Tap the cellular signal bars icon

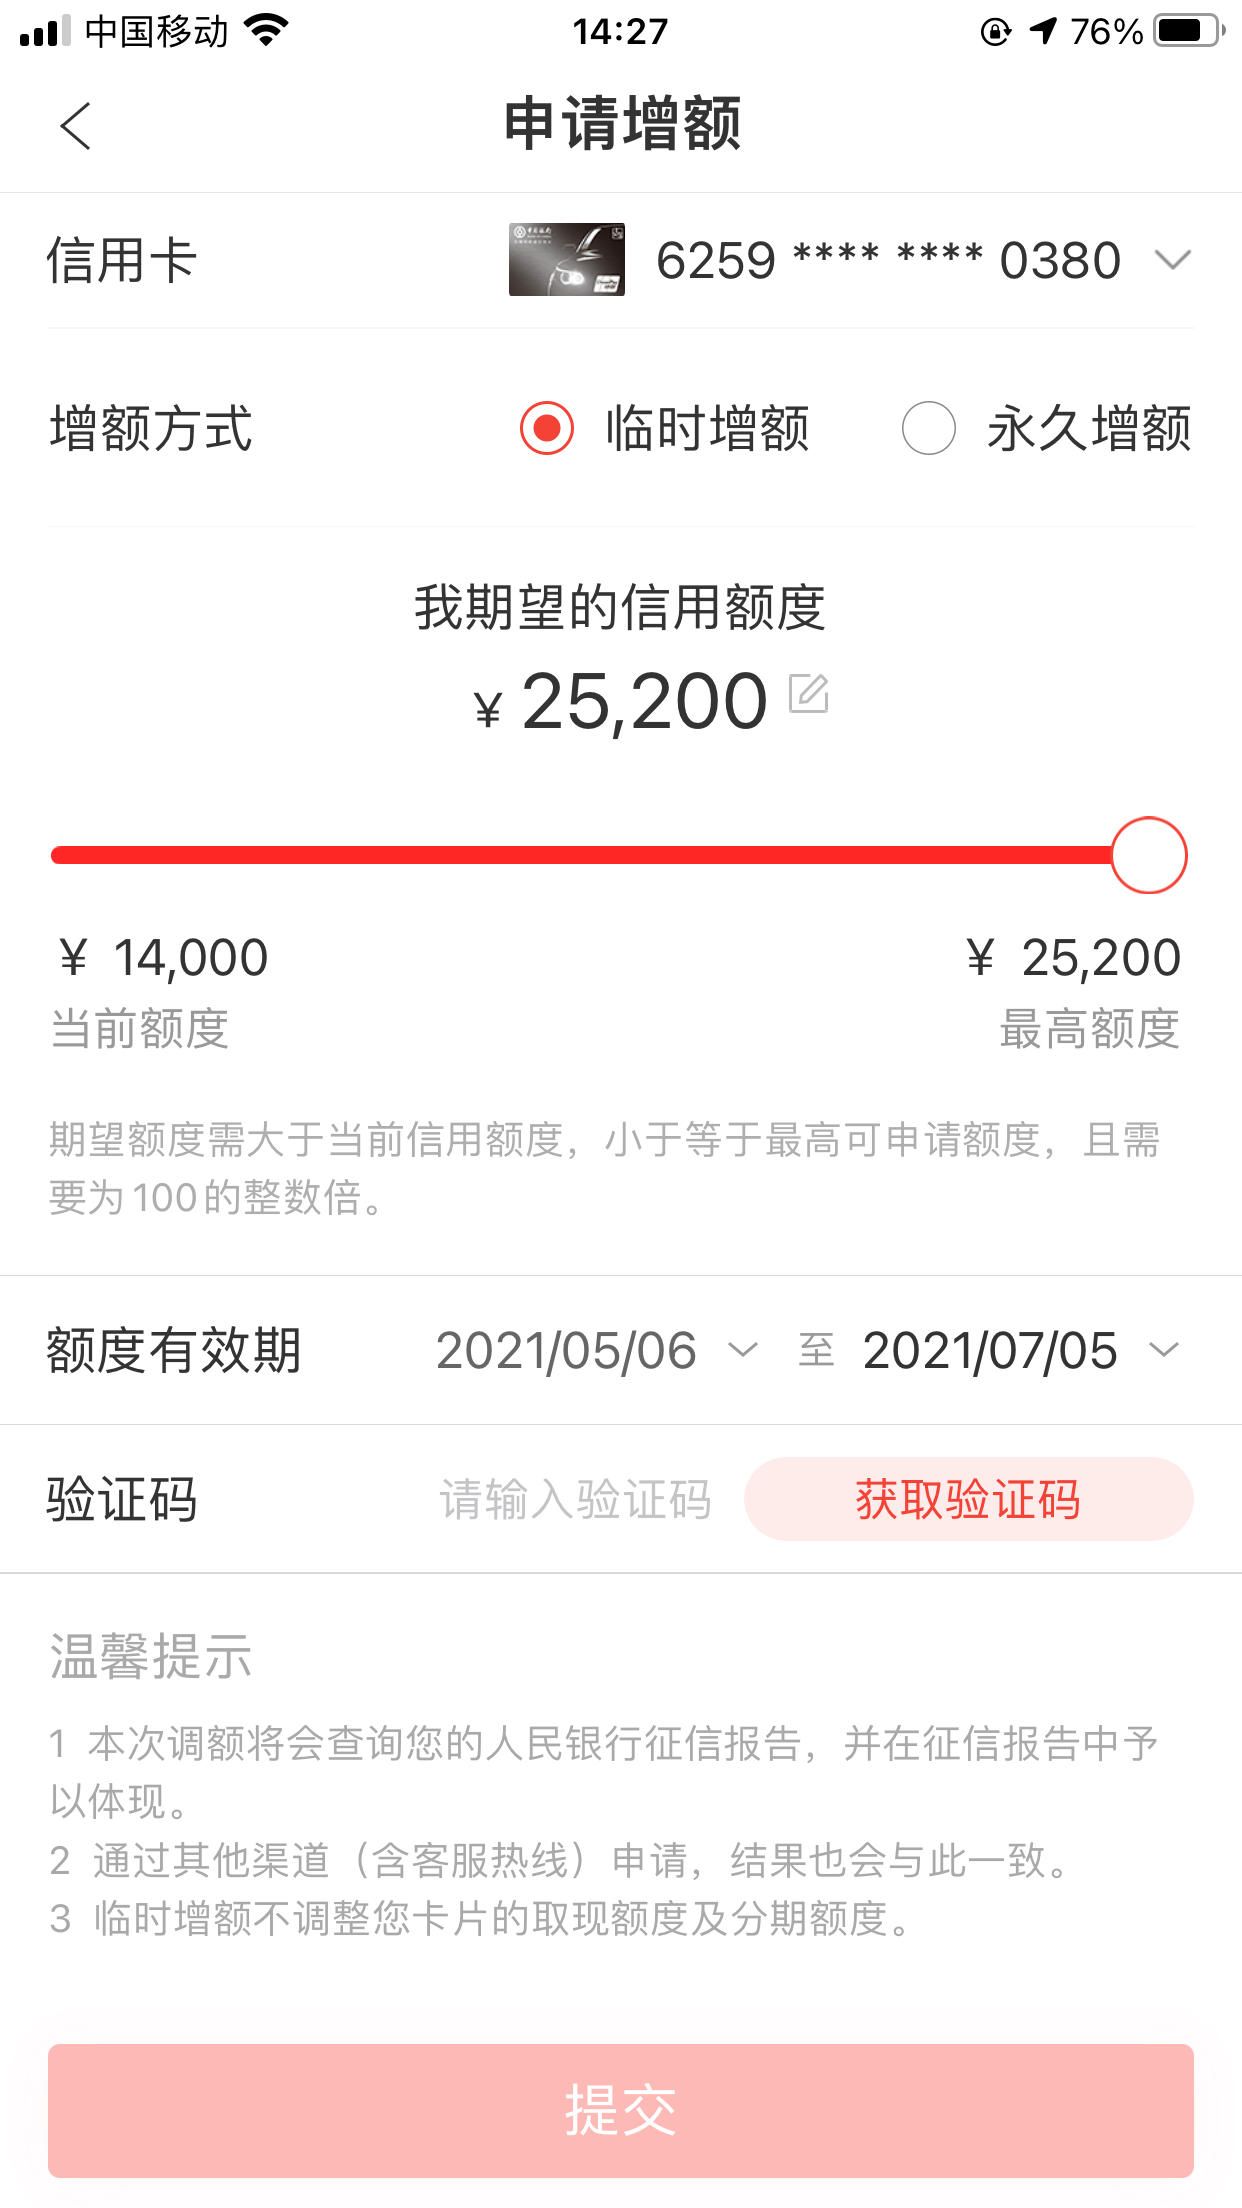(45, 31)
